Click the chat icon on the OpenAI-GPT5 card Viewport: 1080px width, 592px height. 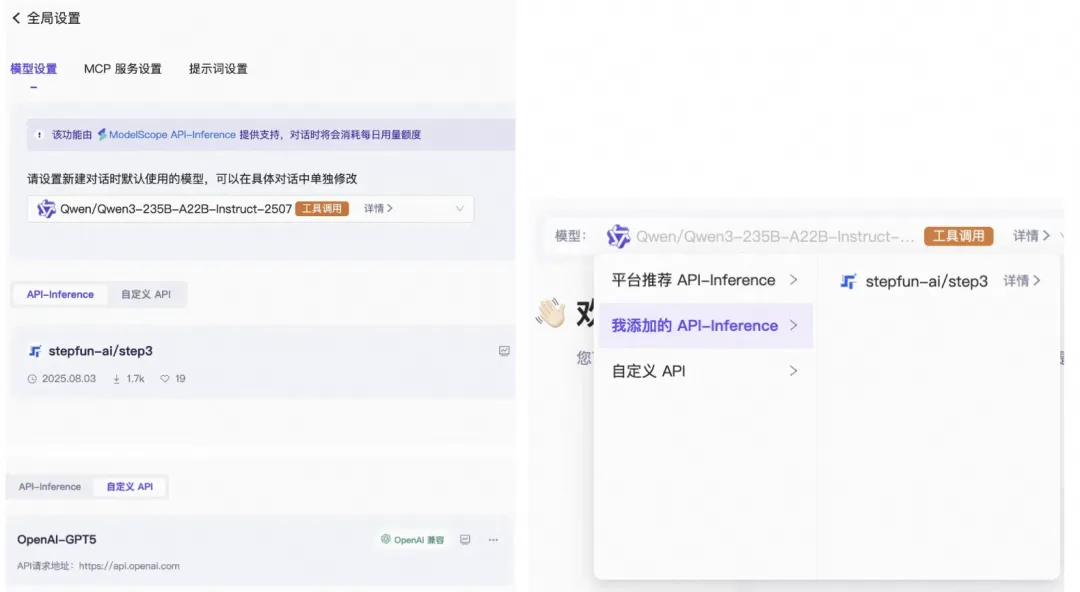coord(465,540)
